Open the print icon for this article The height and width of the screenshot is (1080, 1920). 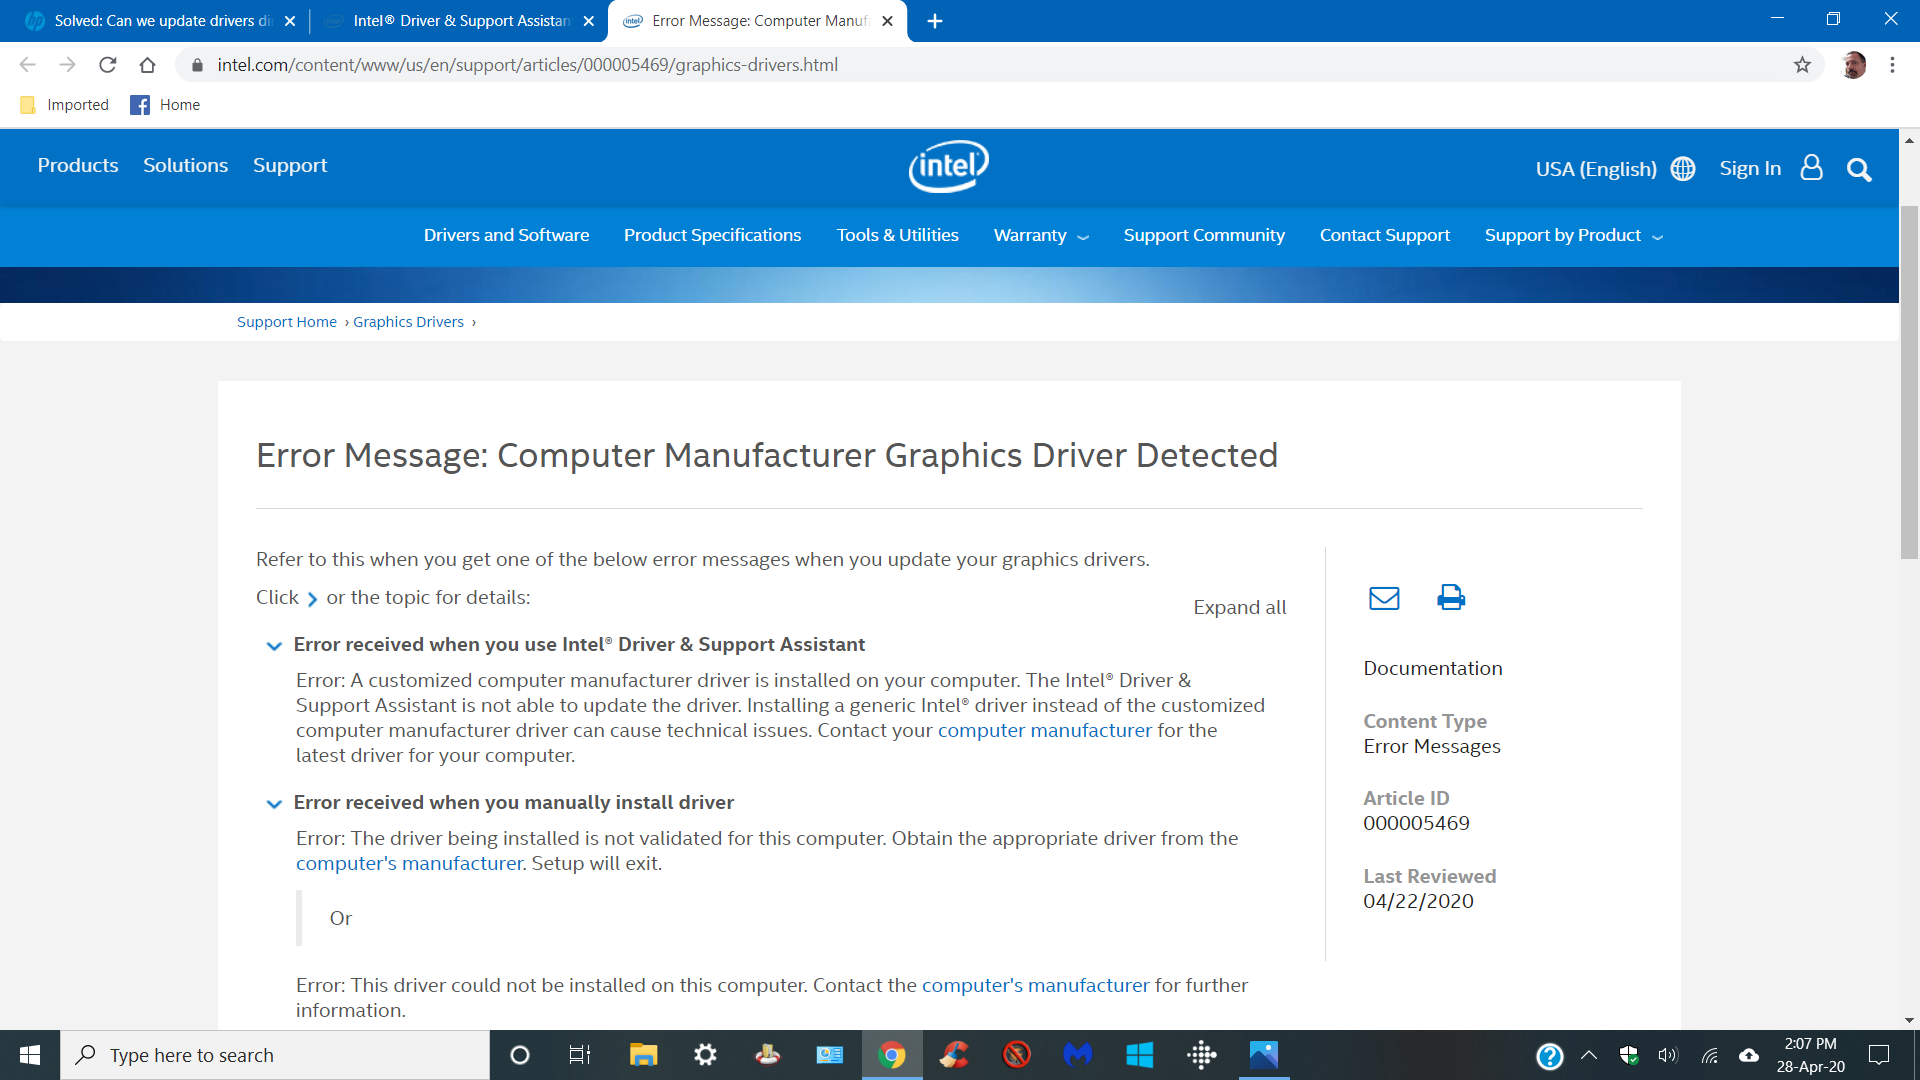coord(1450,597)
